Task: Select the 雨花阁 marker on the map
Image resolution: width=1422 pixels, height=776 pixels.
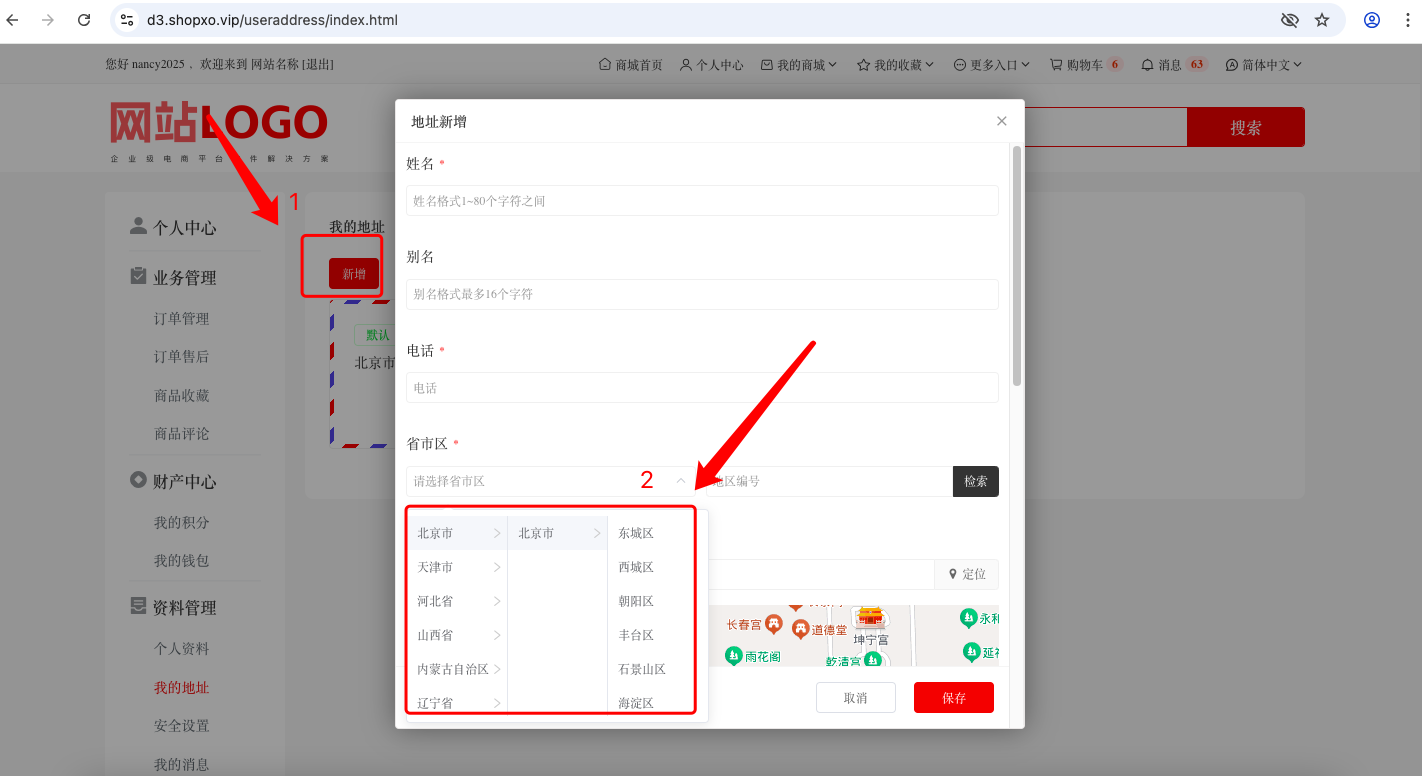Action: coord(733,656)
